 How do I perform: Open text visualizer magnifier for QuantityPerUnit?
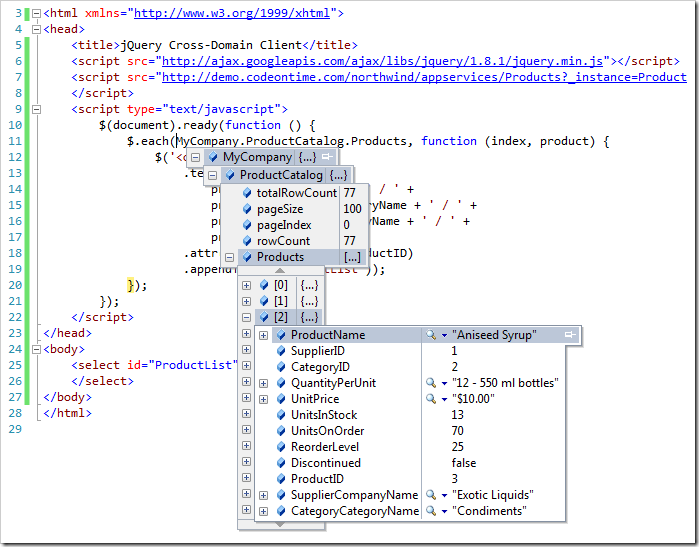pos(431,382)
